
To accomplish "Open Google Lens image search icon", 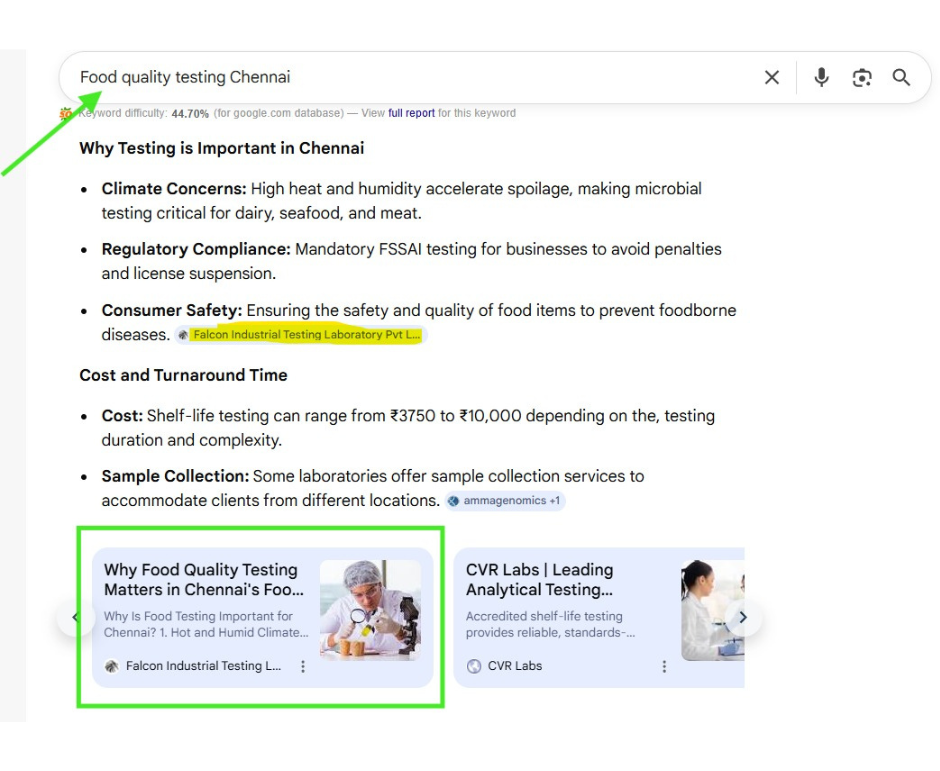I will pos(861,77).
